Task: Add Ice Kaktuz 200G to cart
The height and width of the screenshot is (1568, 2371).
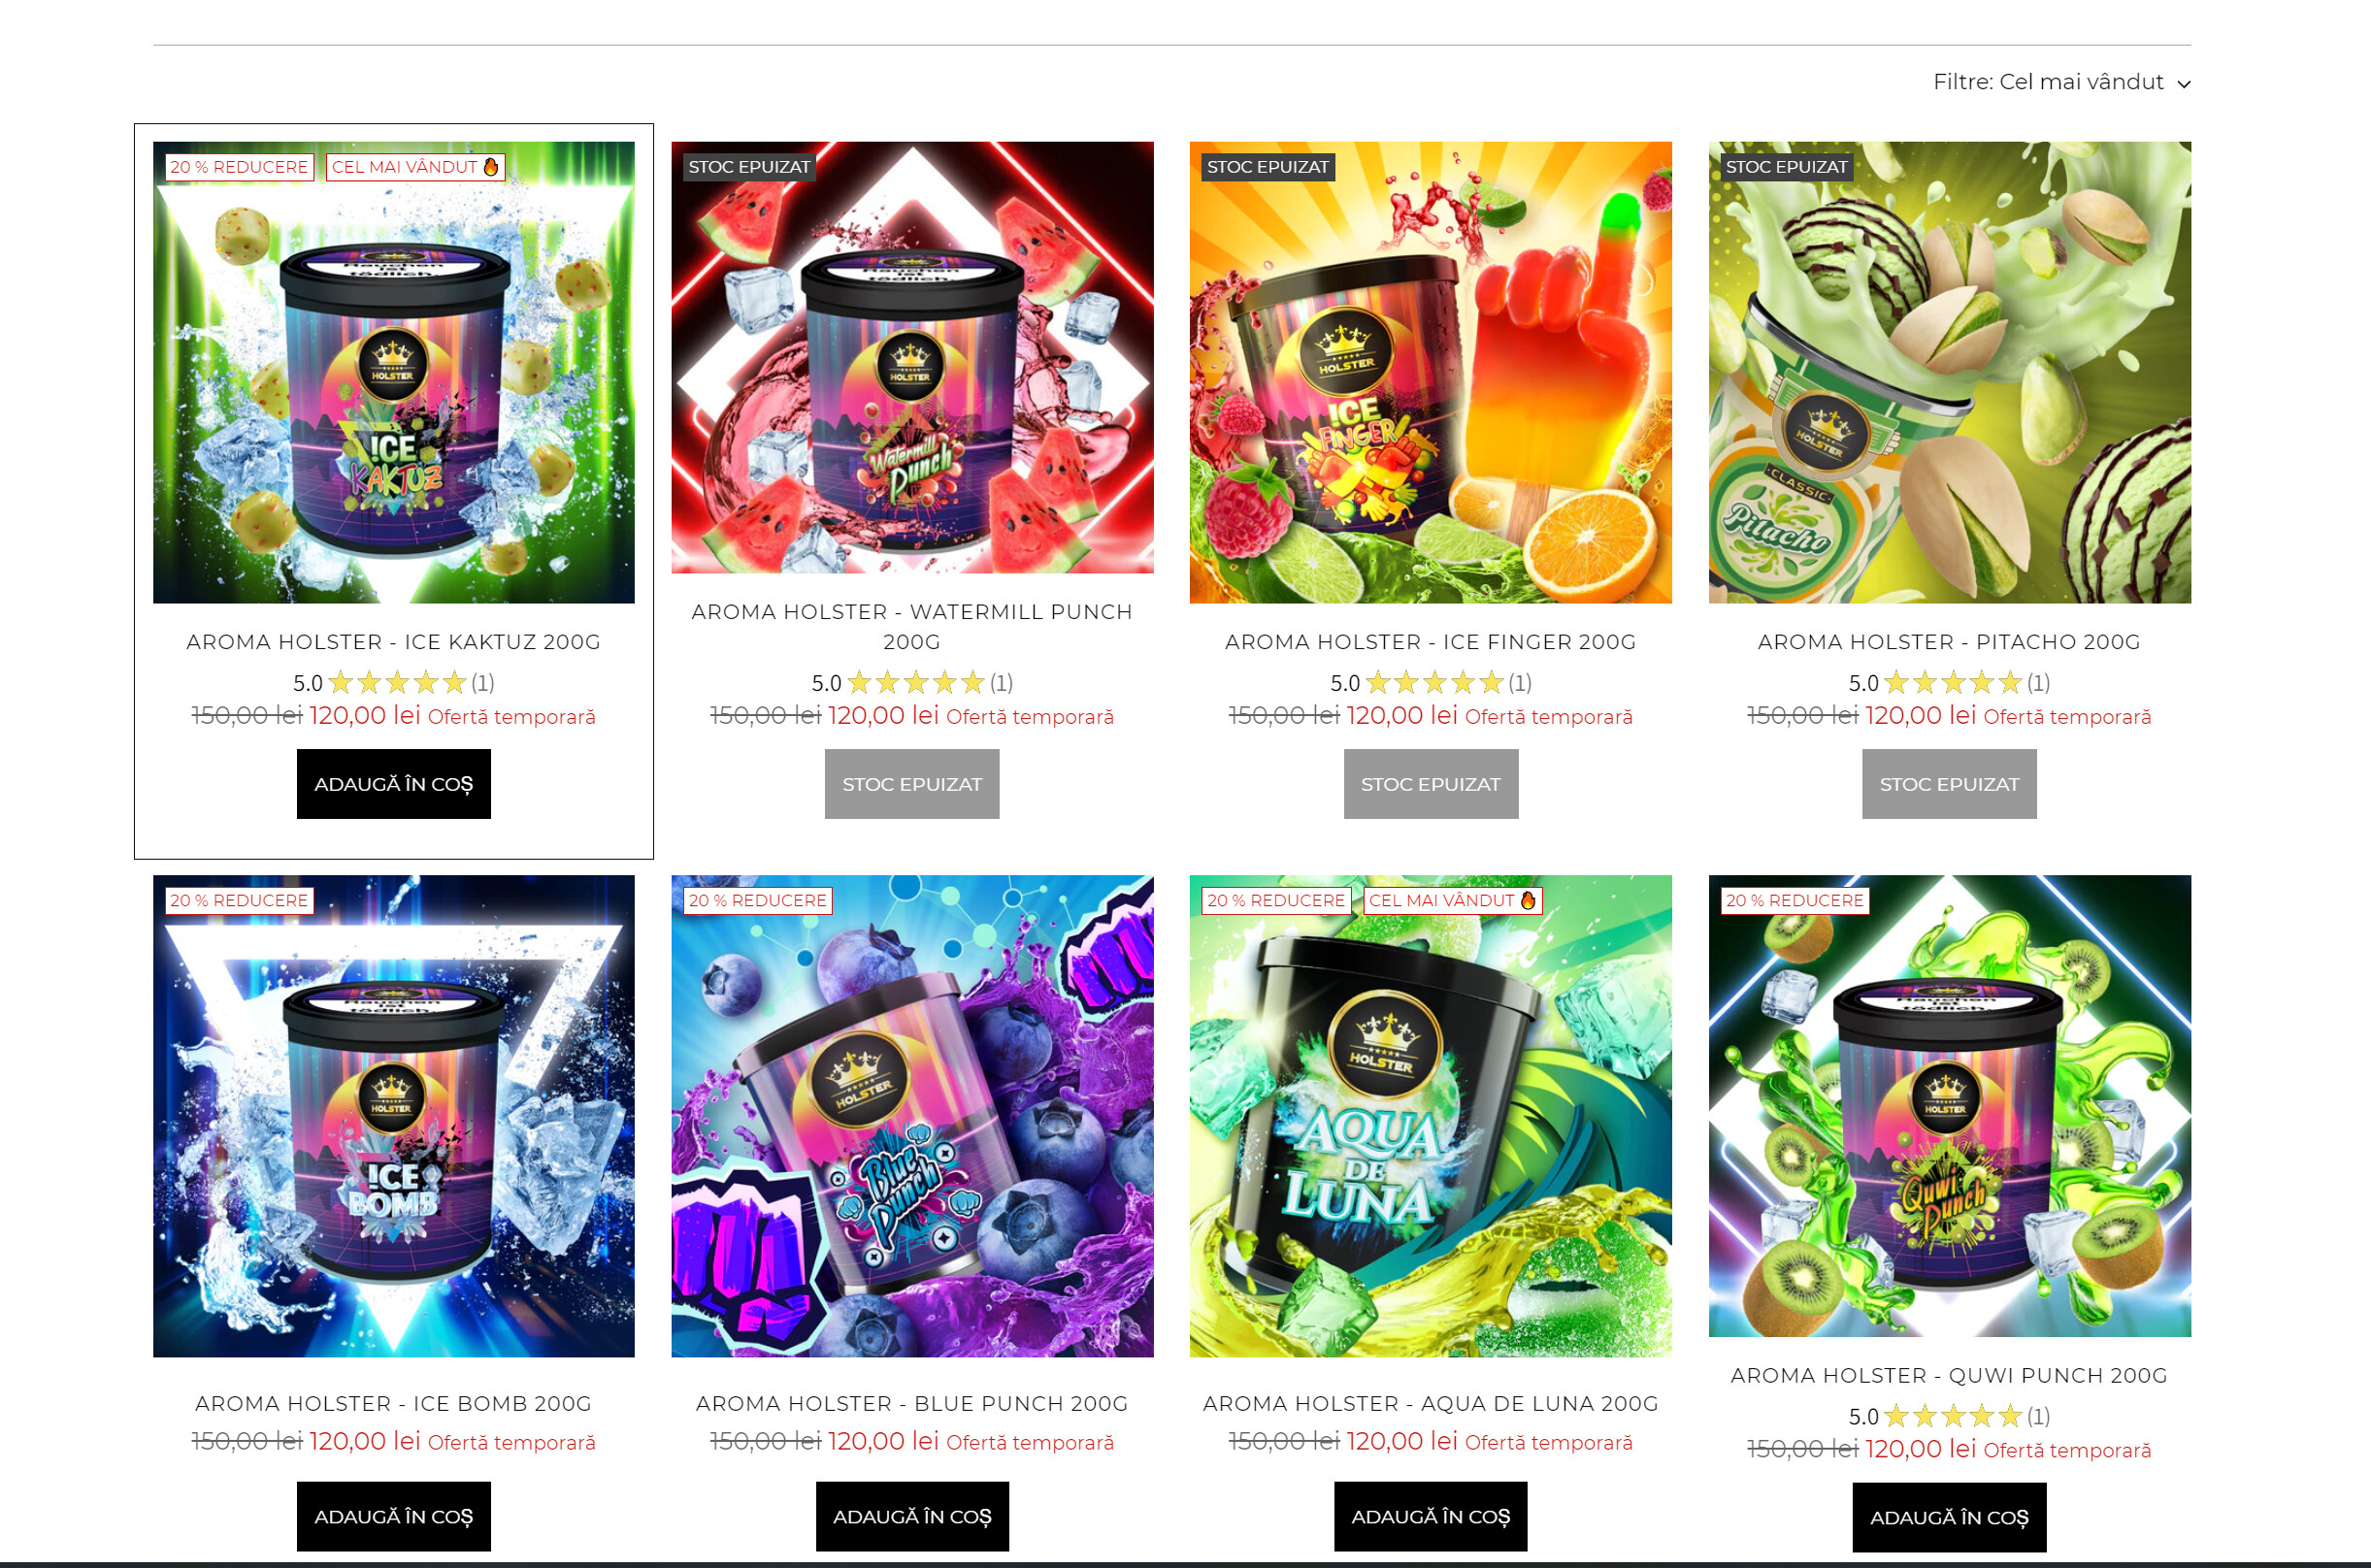Action: pyautogui.click(x=393, y=784)
